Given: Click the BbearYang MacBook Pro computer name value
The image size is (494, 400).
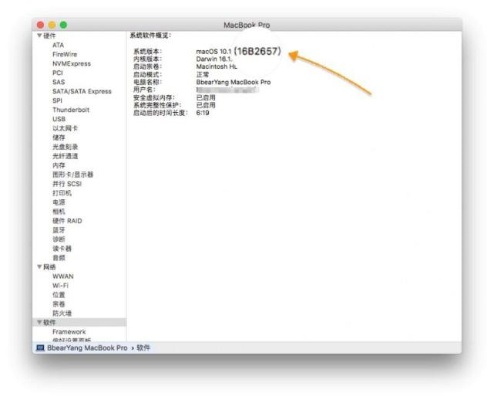Looking at the screenshot, I should click(x=233, y=82).
